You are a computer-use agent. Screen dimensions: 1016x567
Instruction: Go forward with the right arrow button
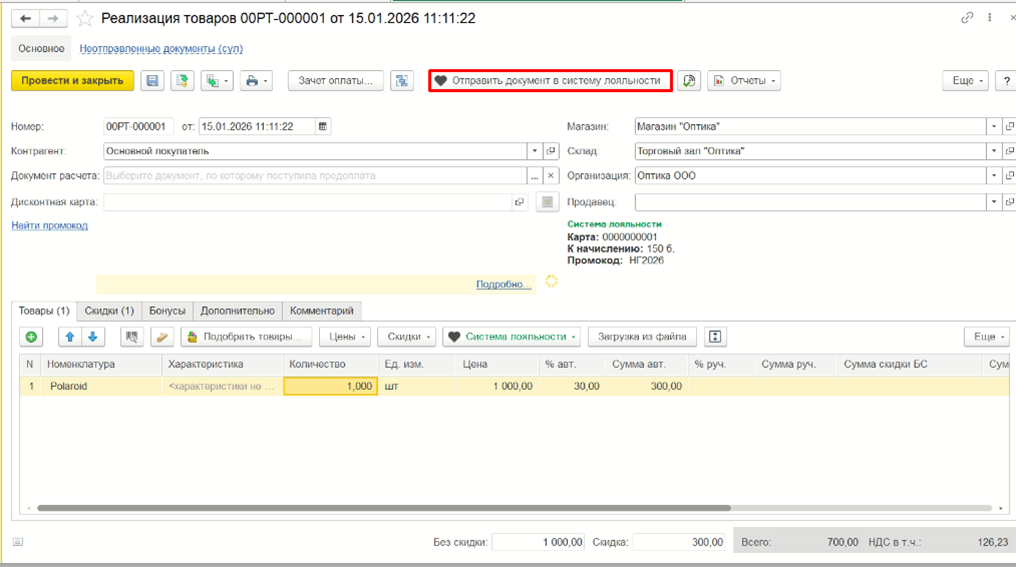pyautogui.click(x=53, y=19)
